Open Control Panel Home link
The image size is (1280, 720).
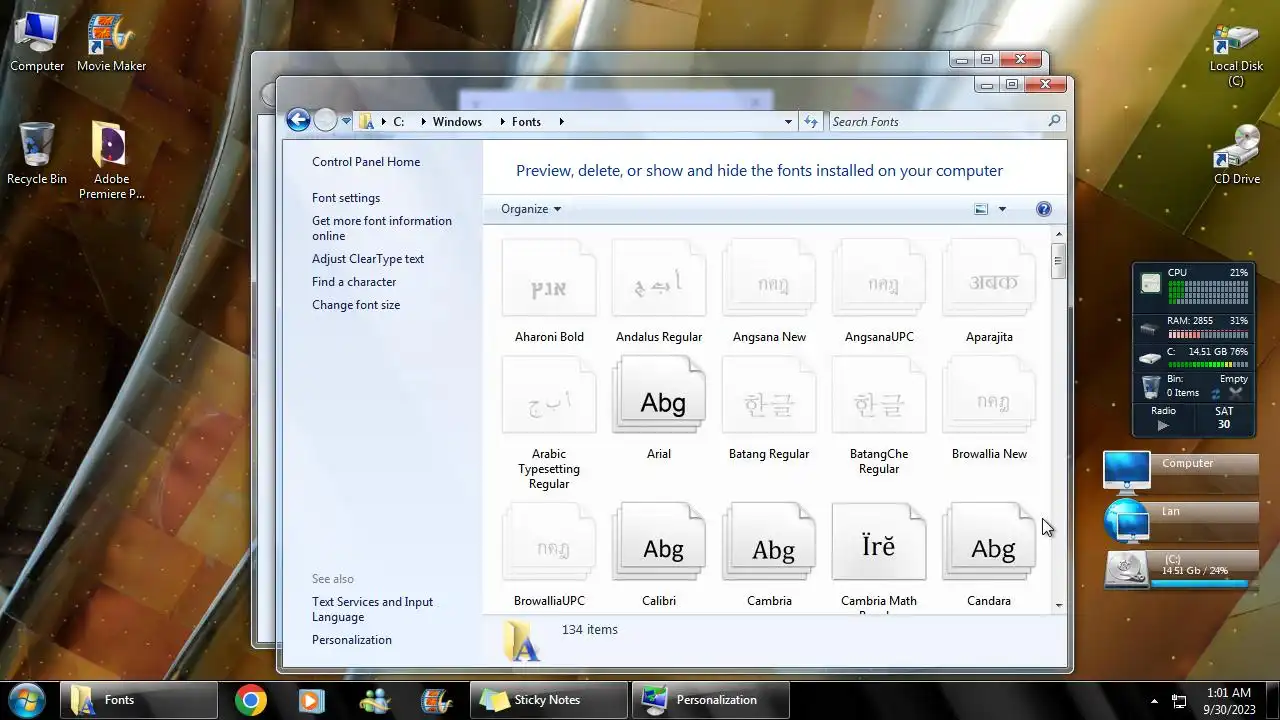pos(366,162)
